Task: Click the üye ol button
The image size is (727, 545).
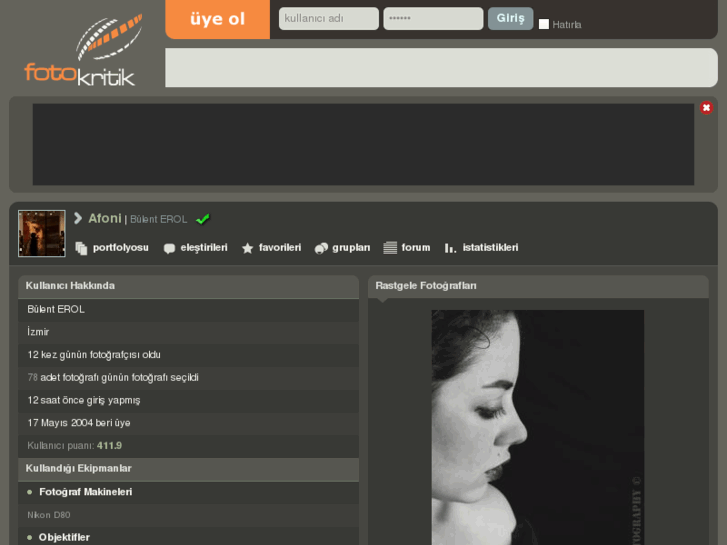Action: pos(217,19)
